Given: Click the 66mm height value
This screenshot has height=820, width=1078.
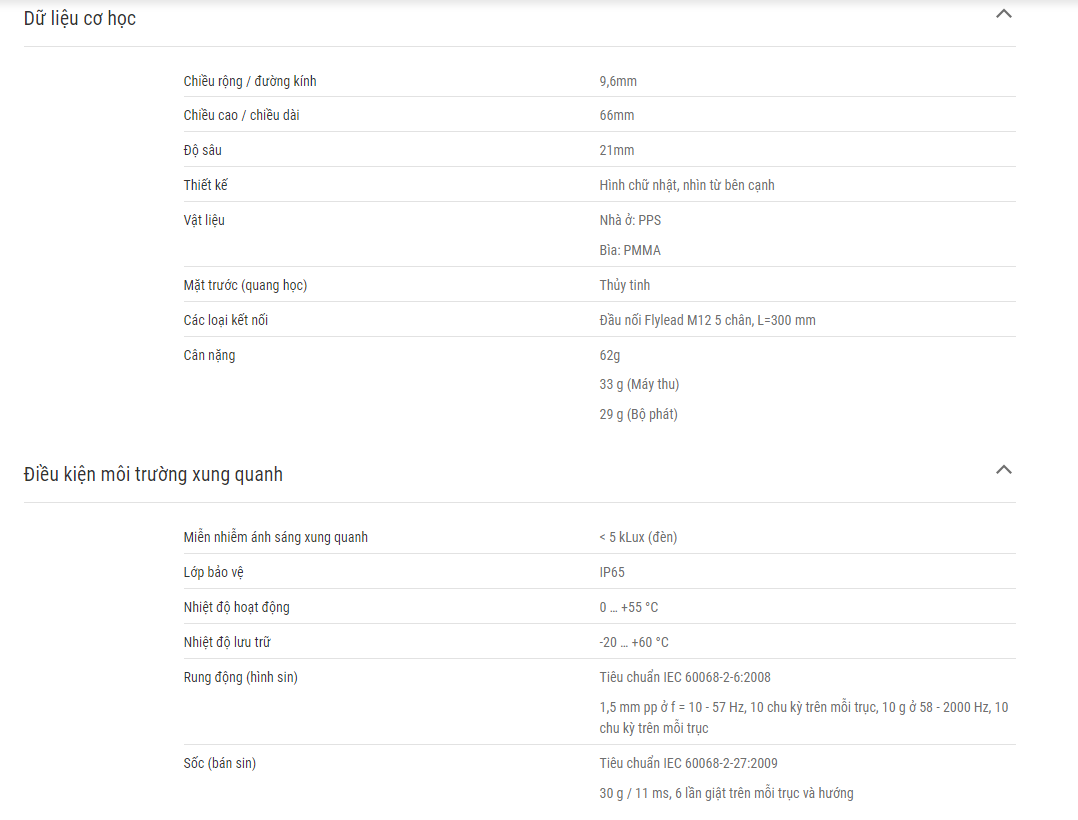Looking at the screenshot, I should click(x=617, y=115).
